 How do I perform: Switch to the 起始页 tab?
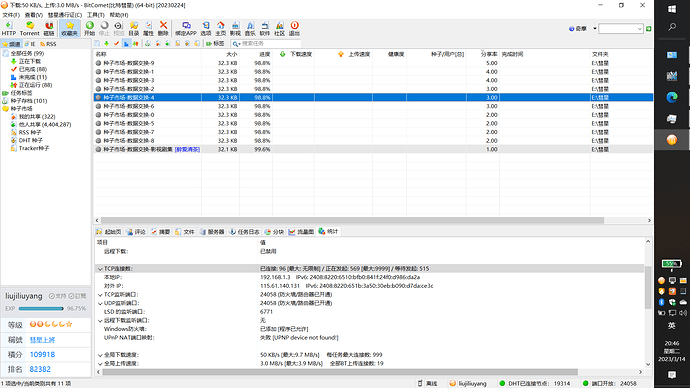tap(109, 232)
